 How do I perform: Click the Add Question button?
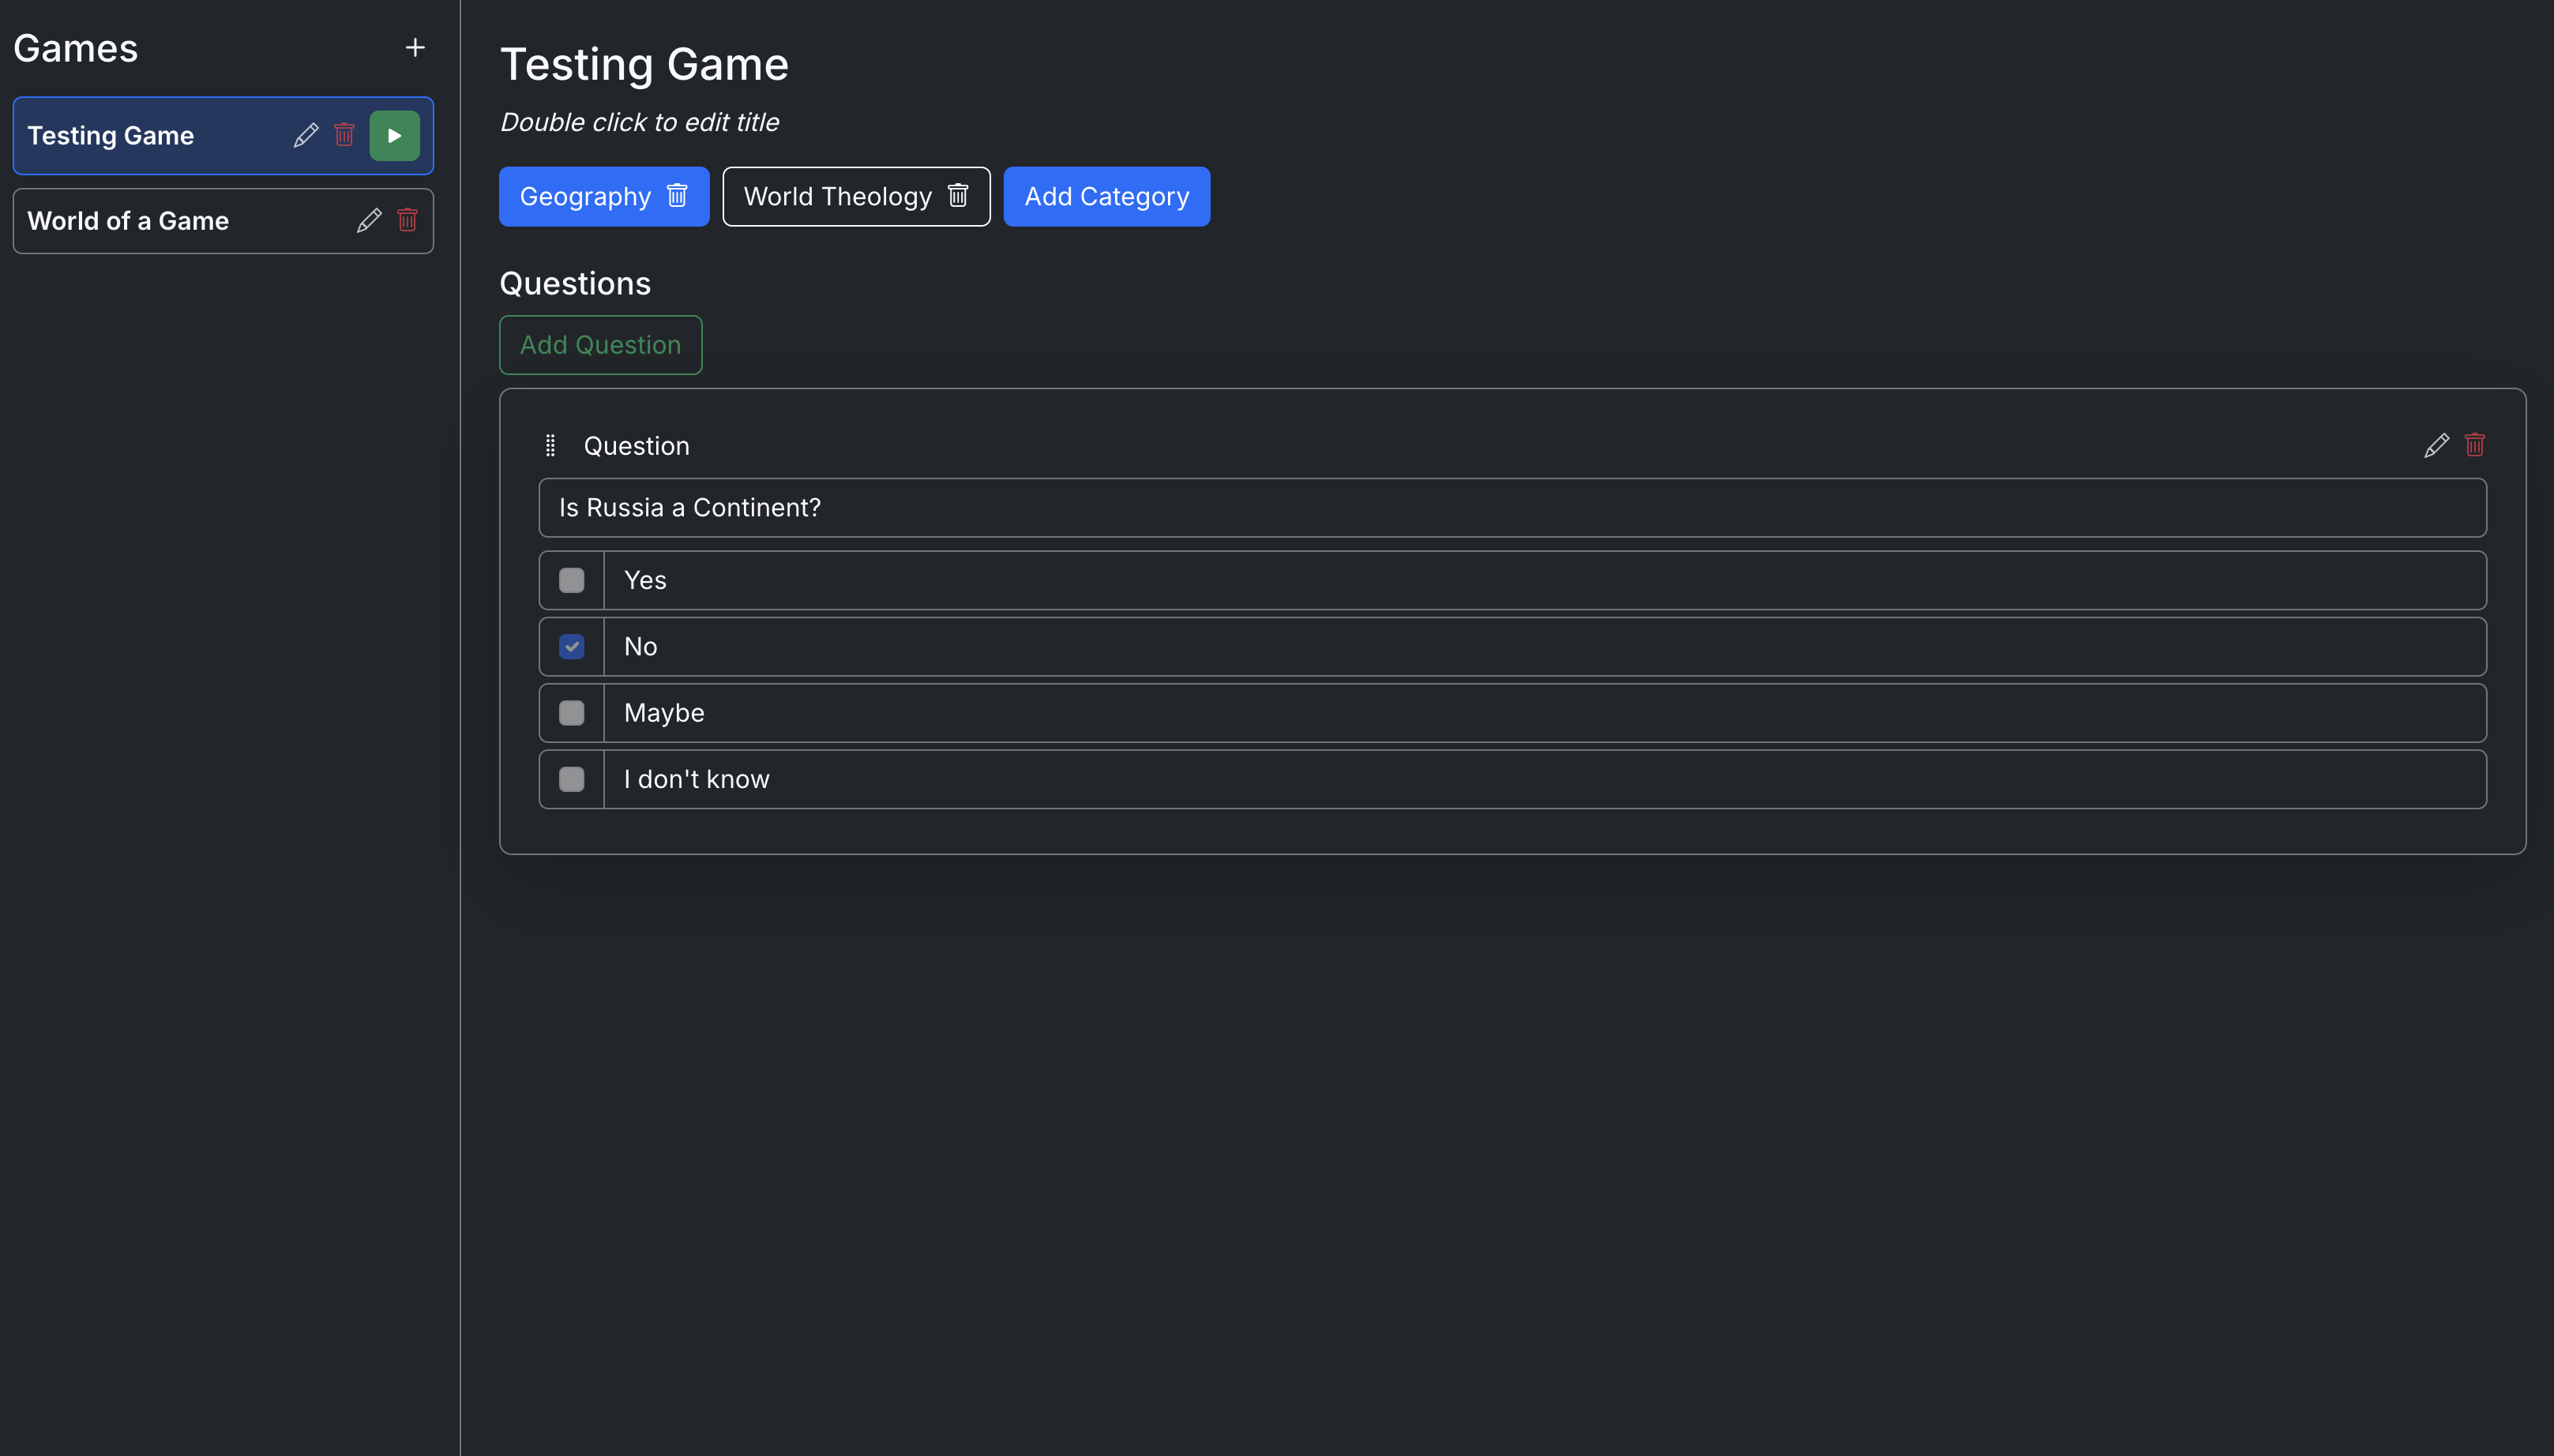click(x=600, y=345)
